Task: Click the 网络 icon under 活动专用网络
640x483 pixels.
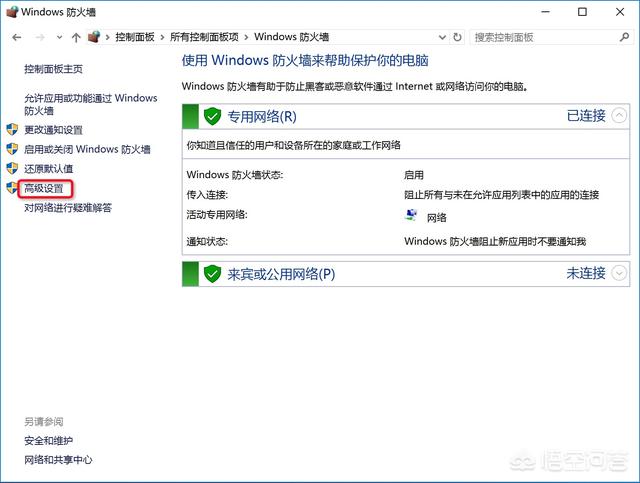Action: (x=411, y=215)
